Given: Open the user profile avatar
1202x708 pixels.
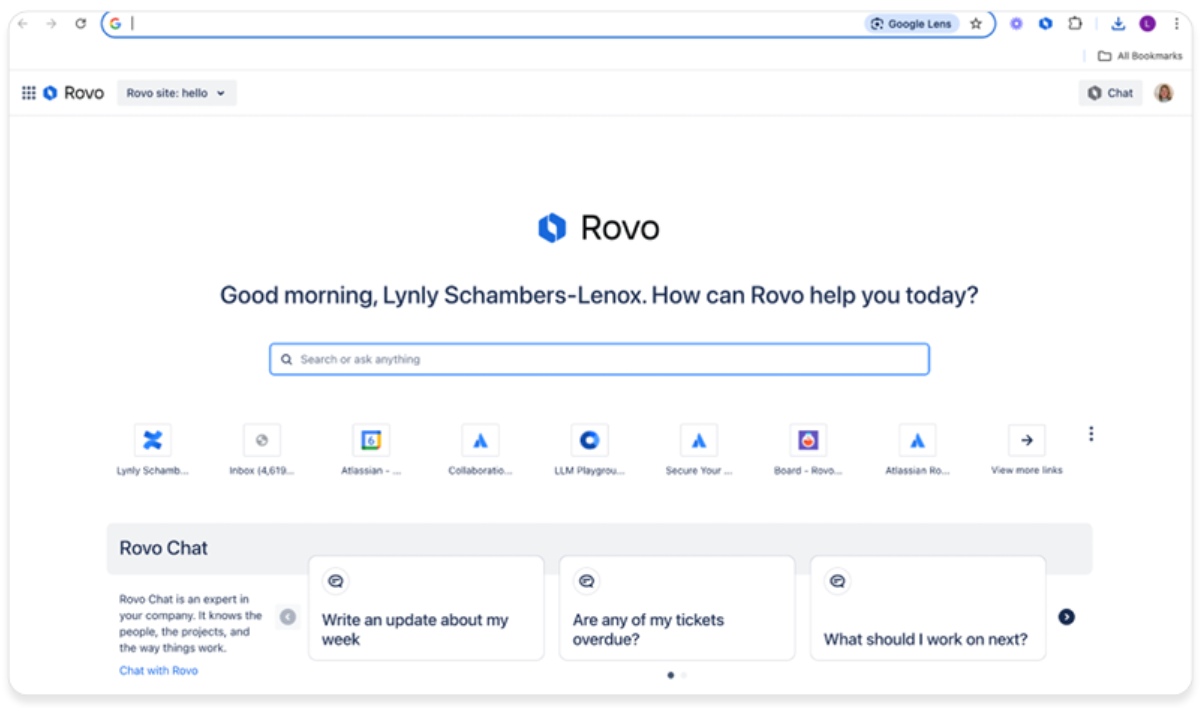Looking at the screenshot, I should (x=1164, y=93).
